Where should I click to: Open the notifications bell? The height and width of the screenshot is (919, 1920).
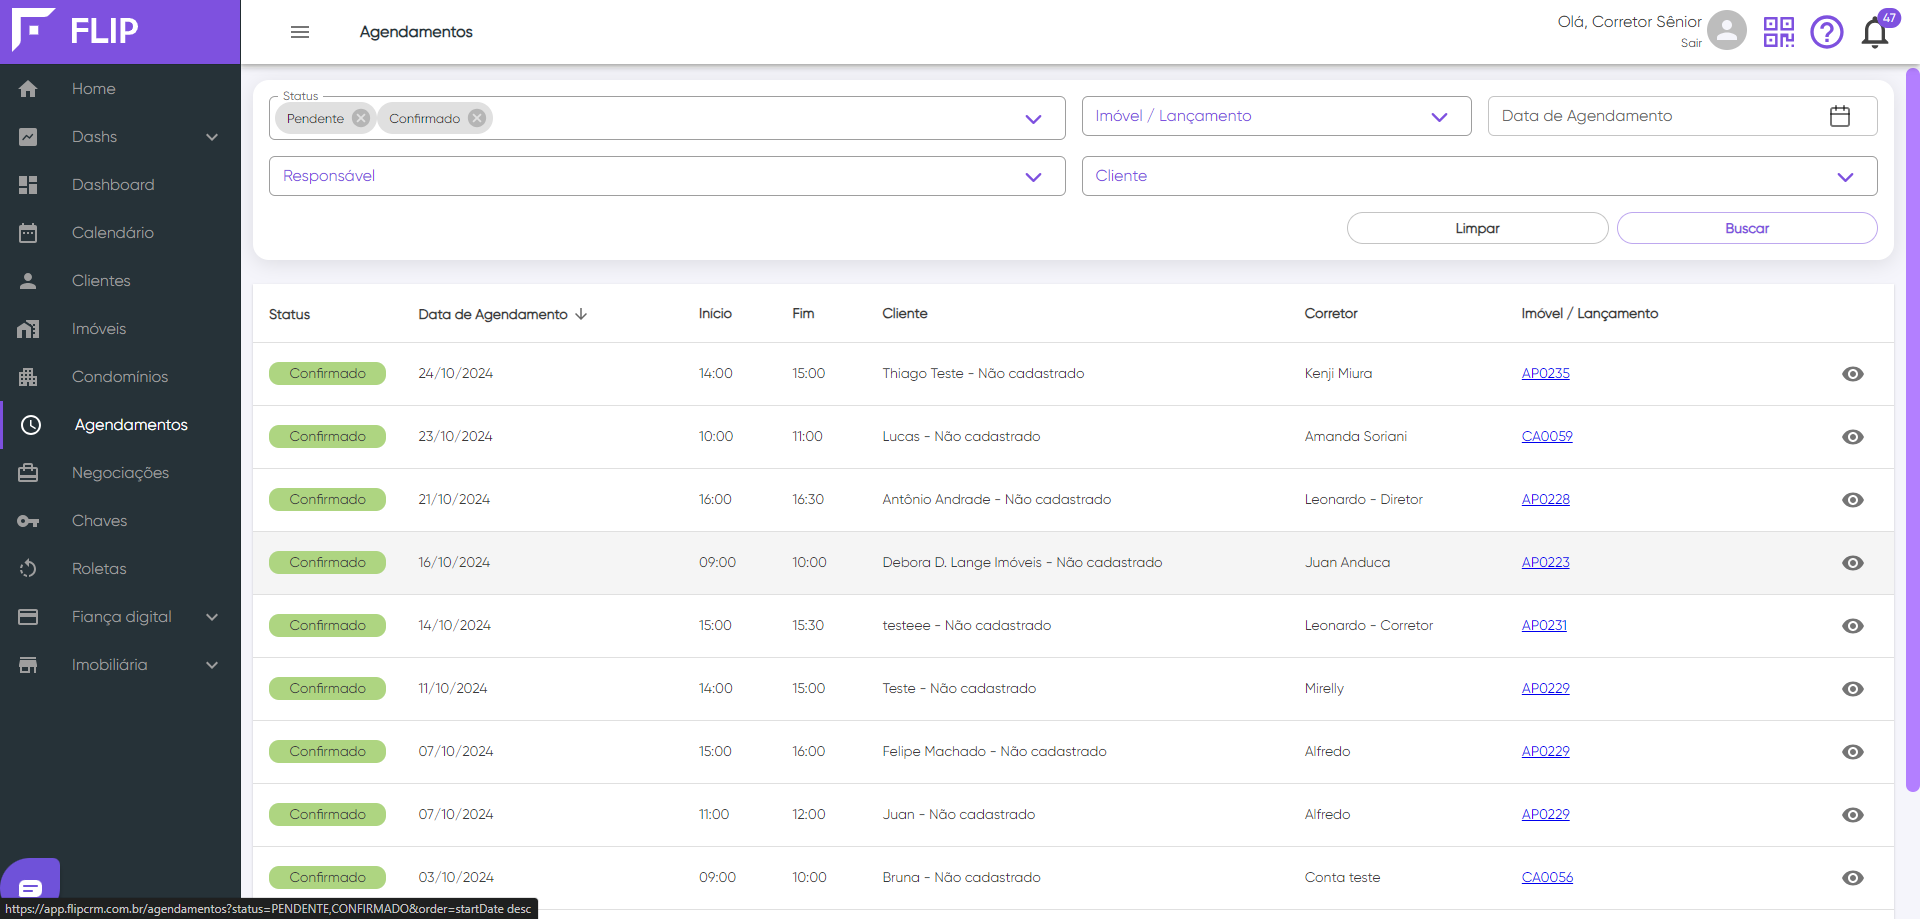(1876, 32)
